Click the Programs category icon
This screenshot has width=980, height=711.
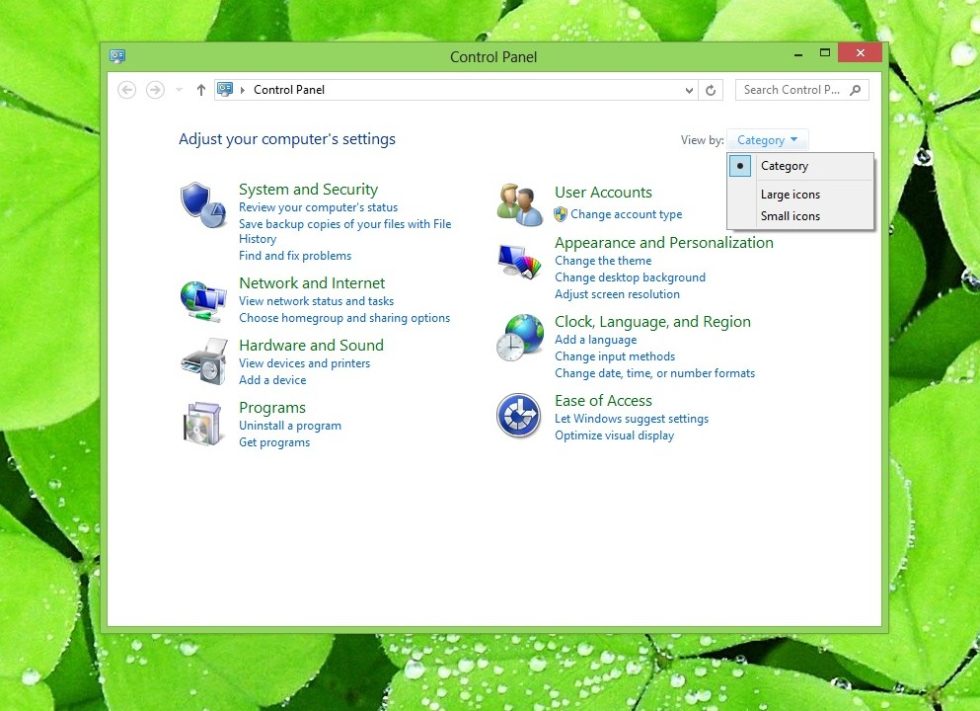(203, 421)
